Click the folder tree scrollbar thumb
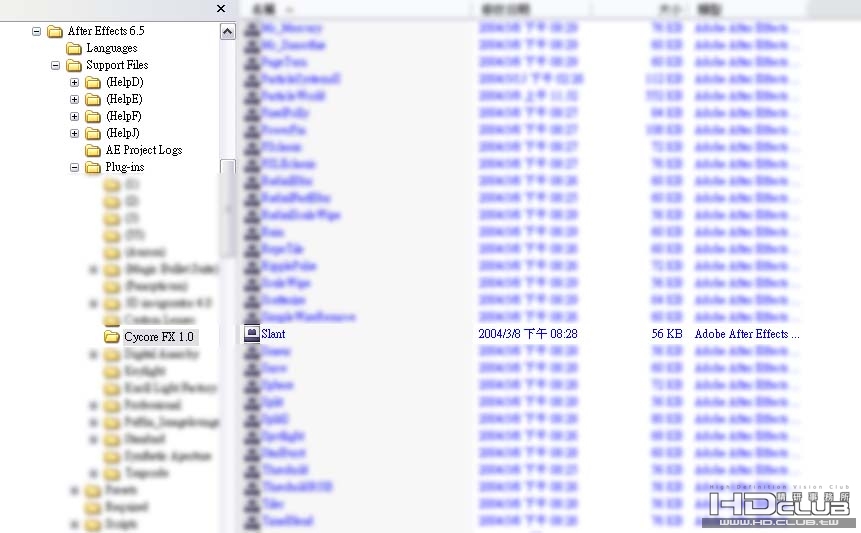Image resolution: width=861 pixels, height=533 pixels. click(x=227, y=207)
